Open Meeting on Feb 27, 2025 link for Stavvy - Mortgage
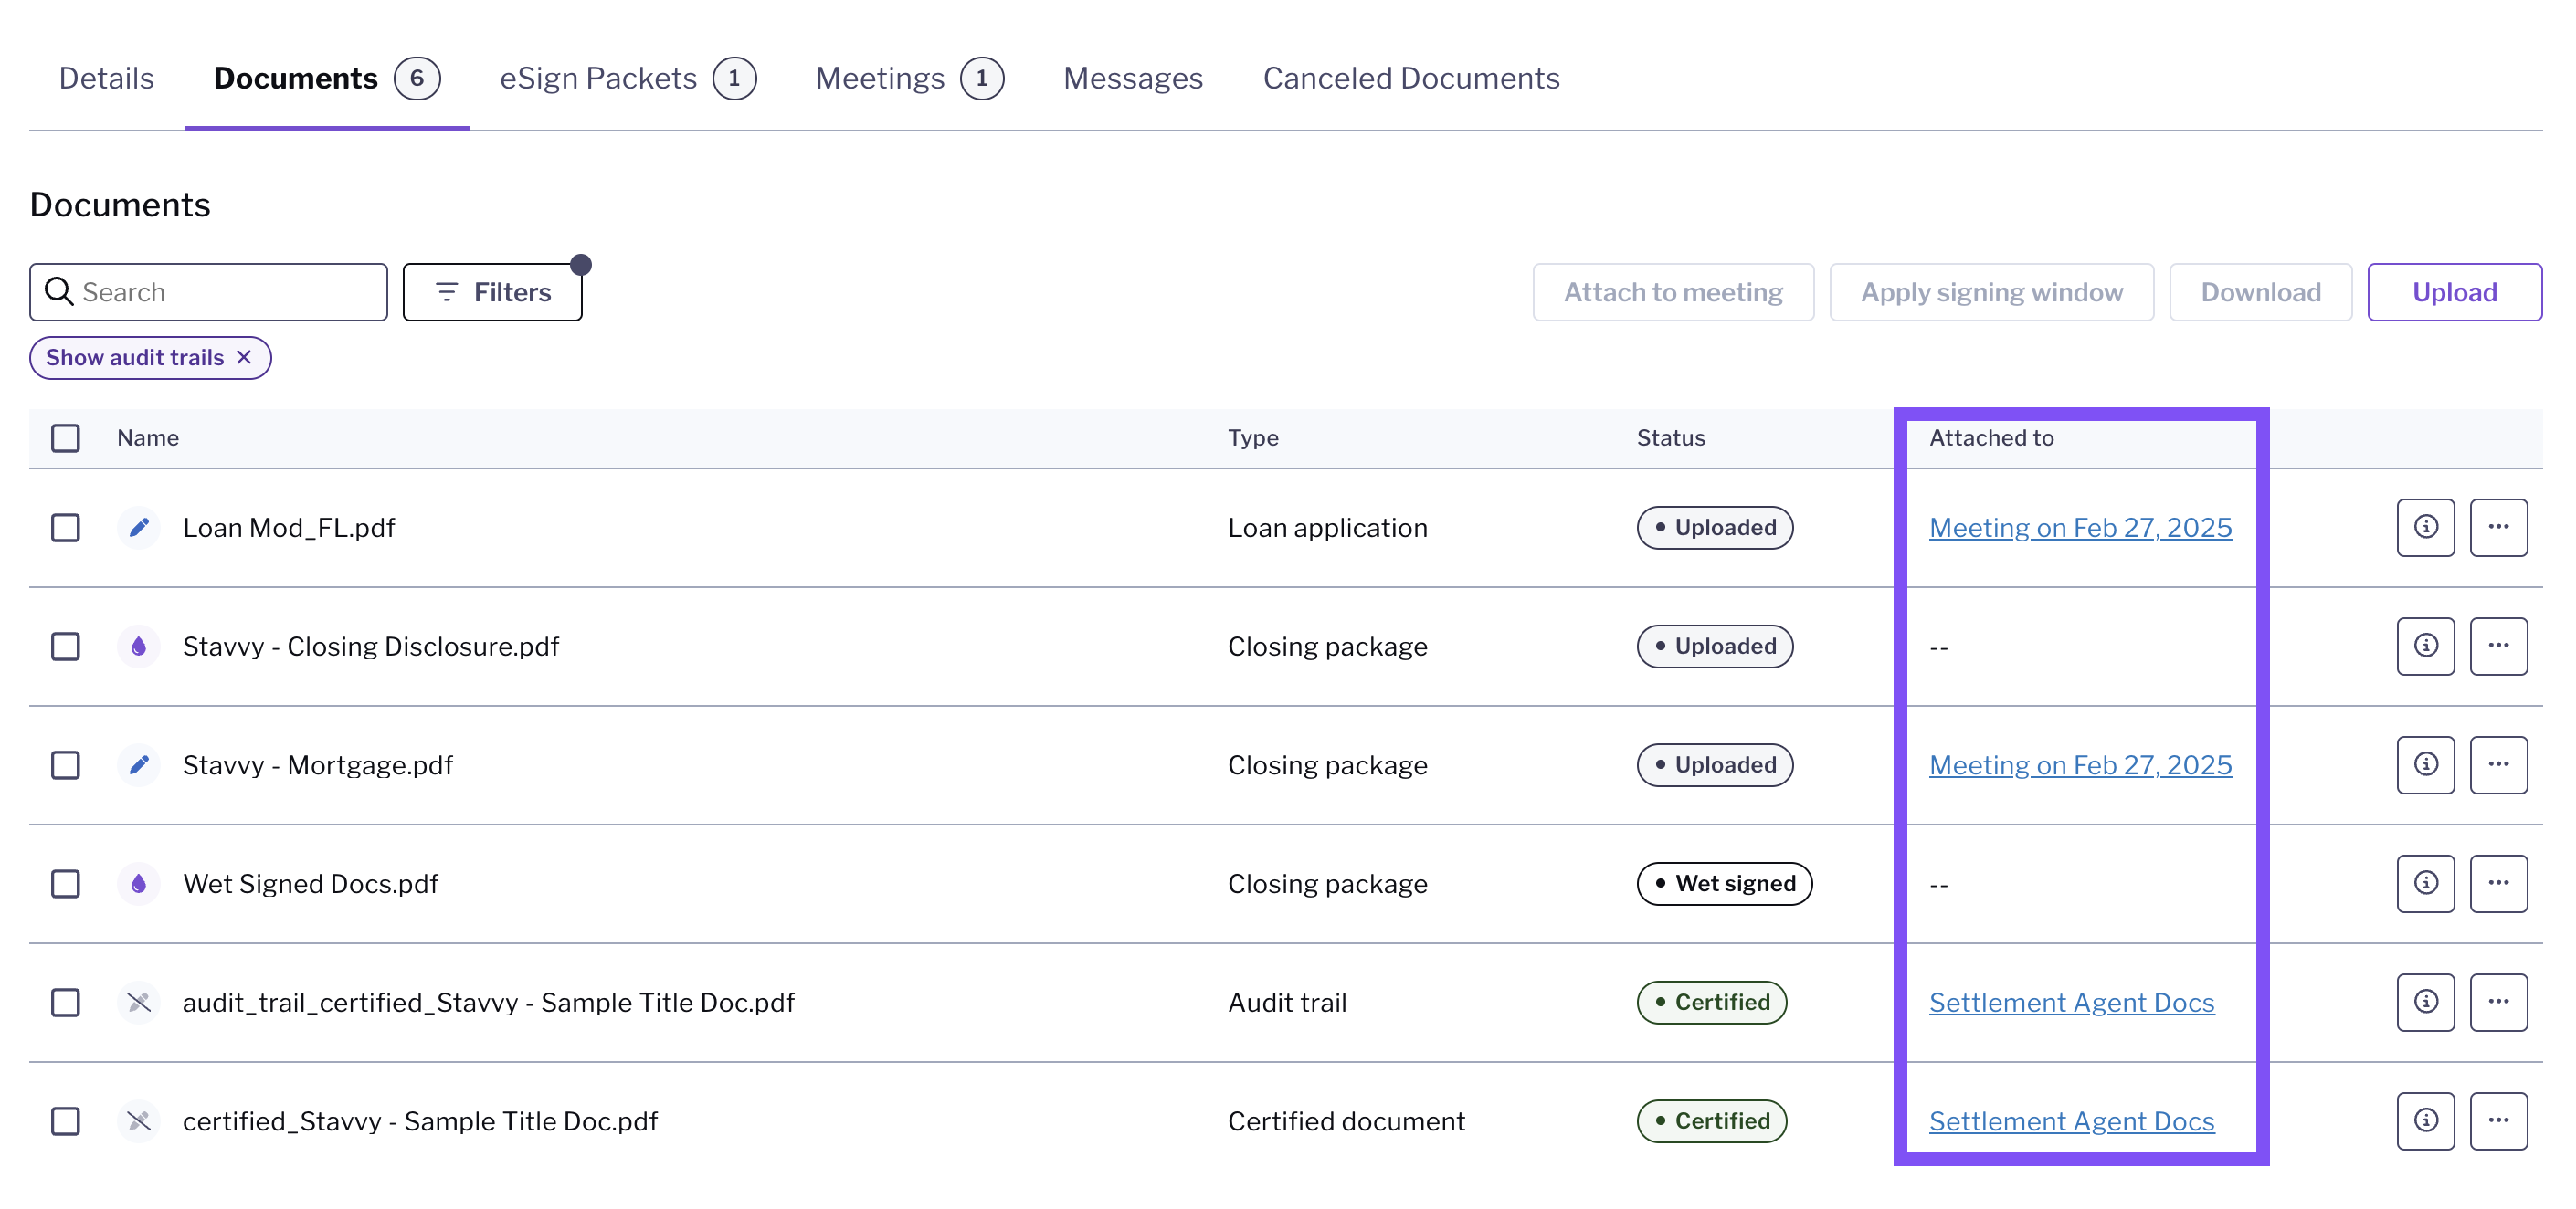 (2080, 765)
